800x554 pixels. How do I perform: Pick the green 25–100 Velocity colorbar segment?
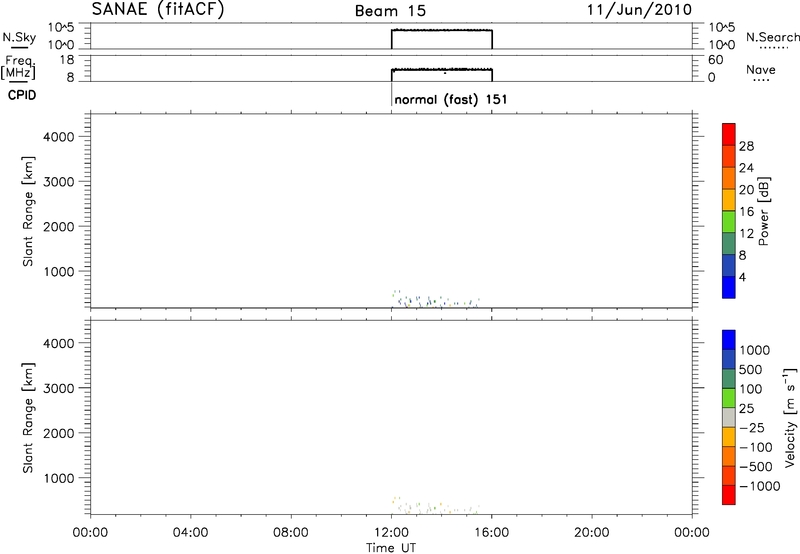coord(729,398)
